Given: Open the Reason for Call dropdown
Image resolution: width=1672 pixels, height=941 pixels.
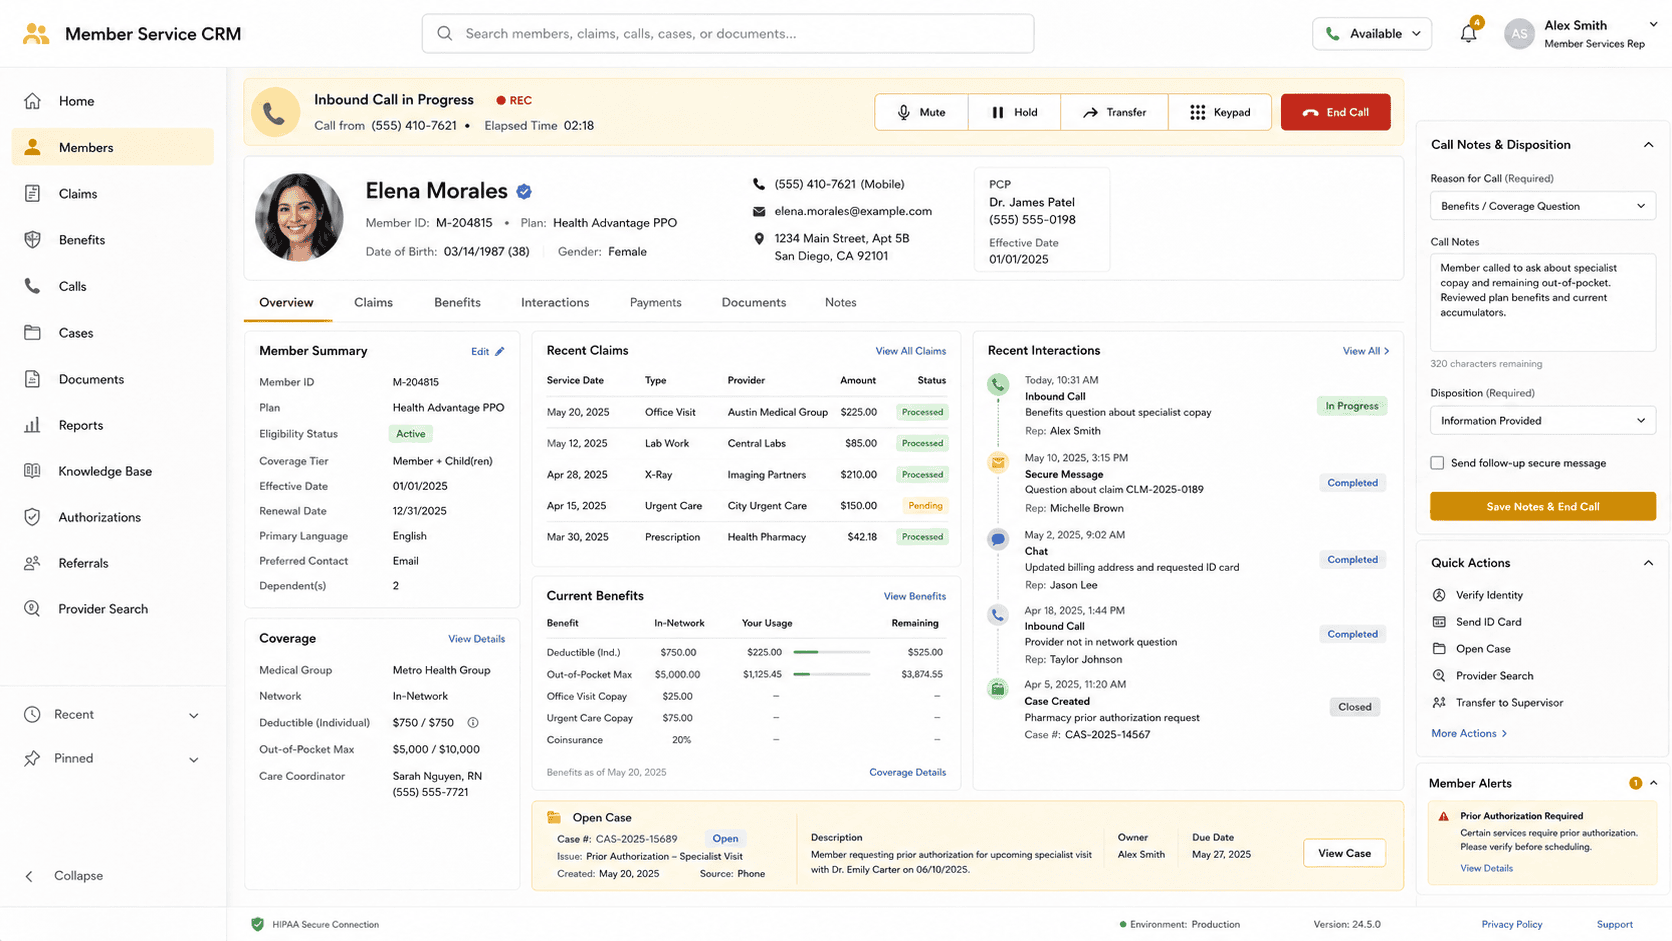Looking at the screenshot, I should click(x=1542, y=206).
